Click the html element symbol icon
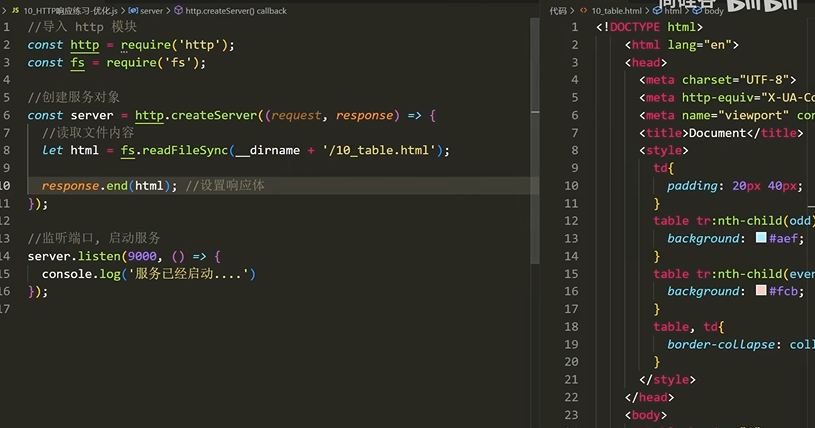815x428 pixels. (x=658, y=10)
